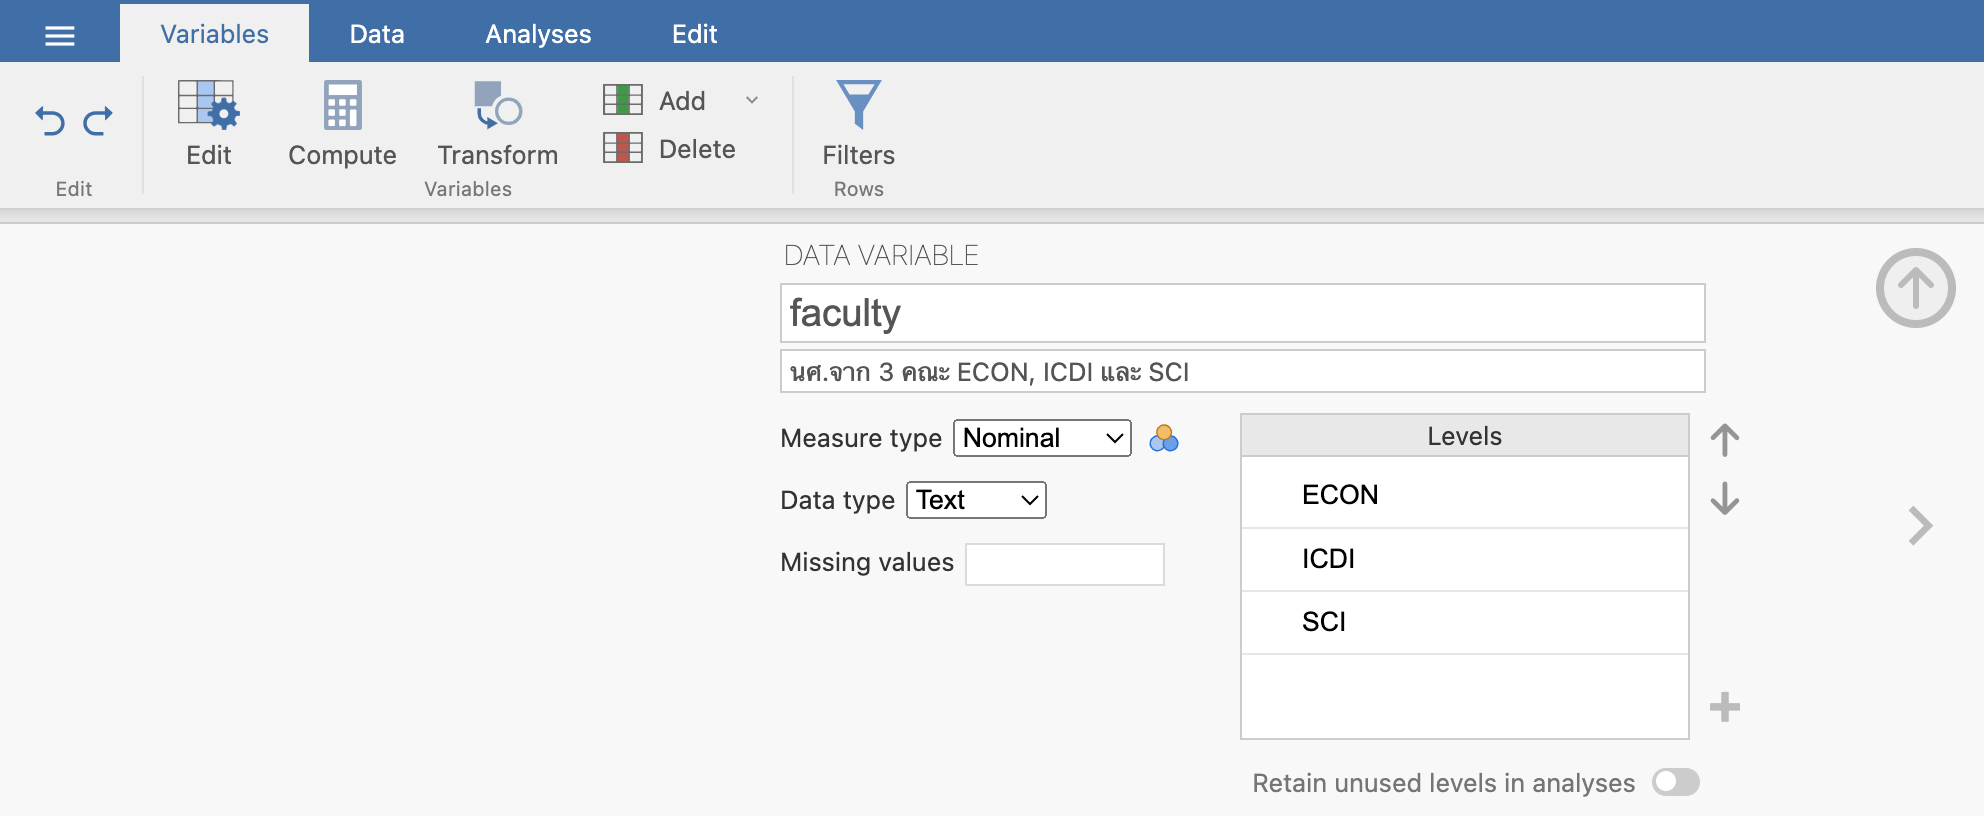Add a new level with plus icon

1724,707
